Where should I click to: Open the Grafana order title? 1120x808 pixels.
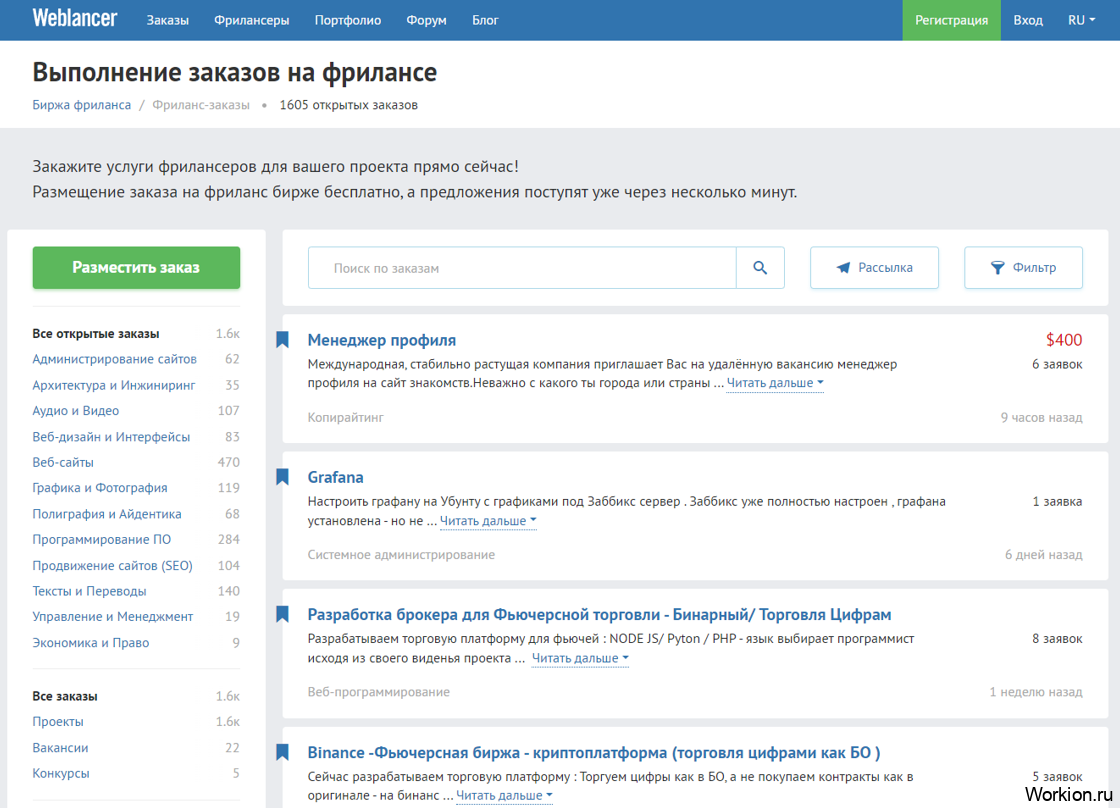335,477
